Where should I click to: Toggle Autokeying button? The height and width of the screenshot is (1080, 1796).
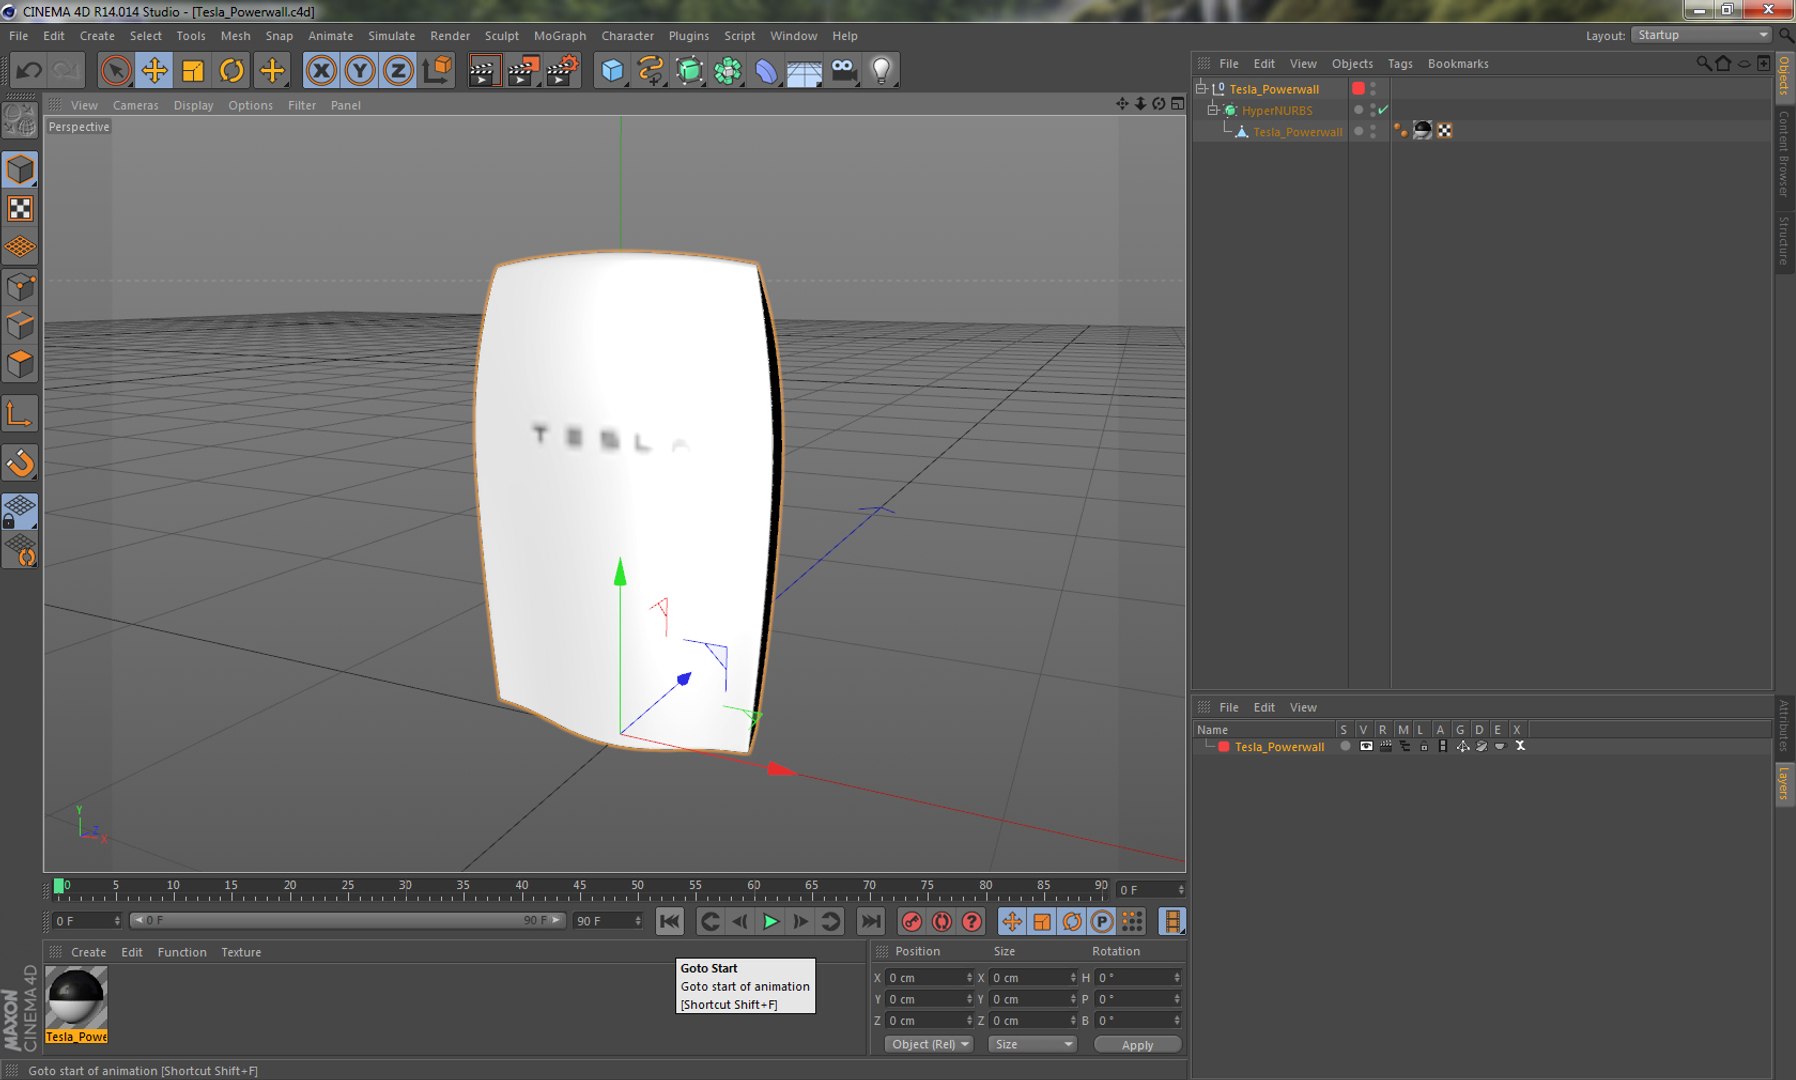click(941, 922)
